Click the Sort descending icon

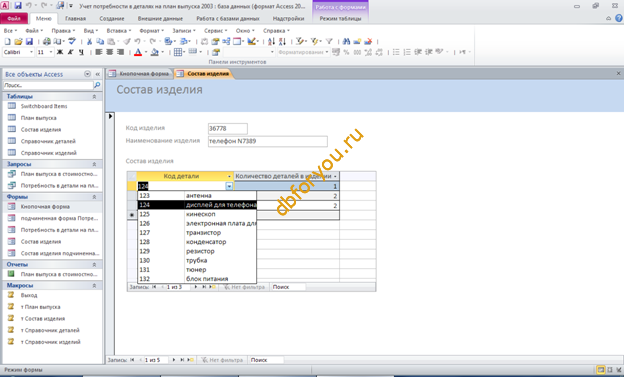click(x=282, y=41)
